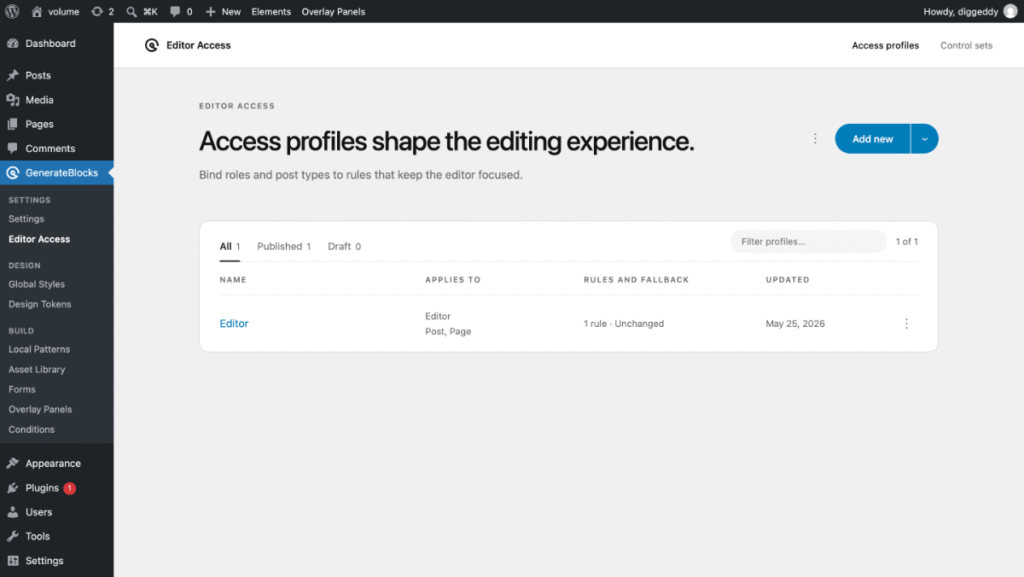1024x577 pixels.
Task: Open Asset Library in sidebar
Action: 37,369
